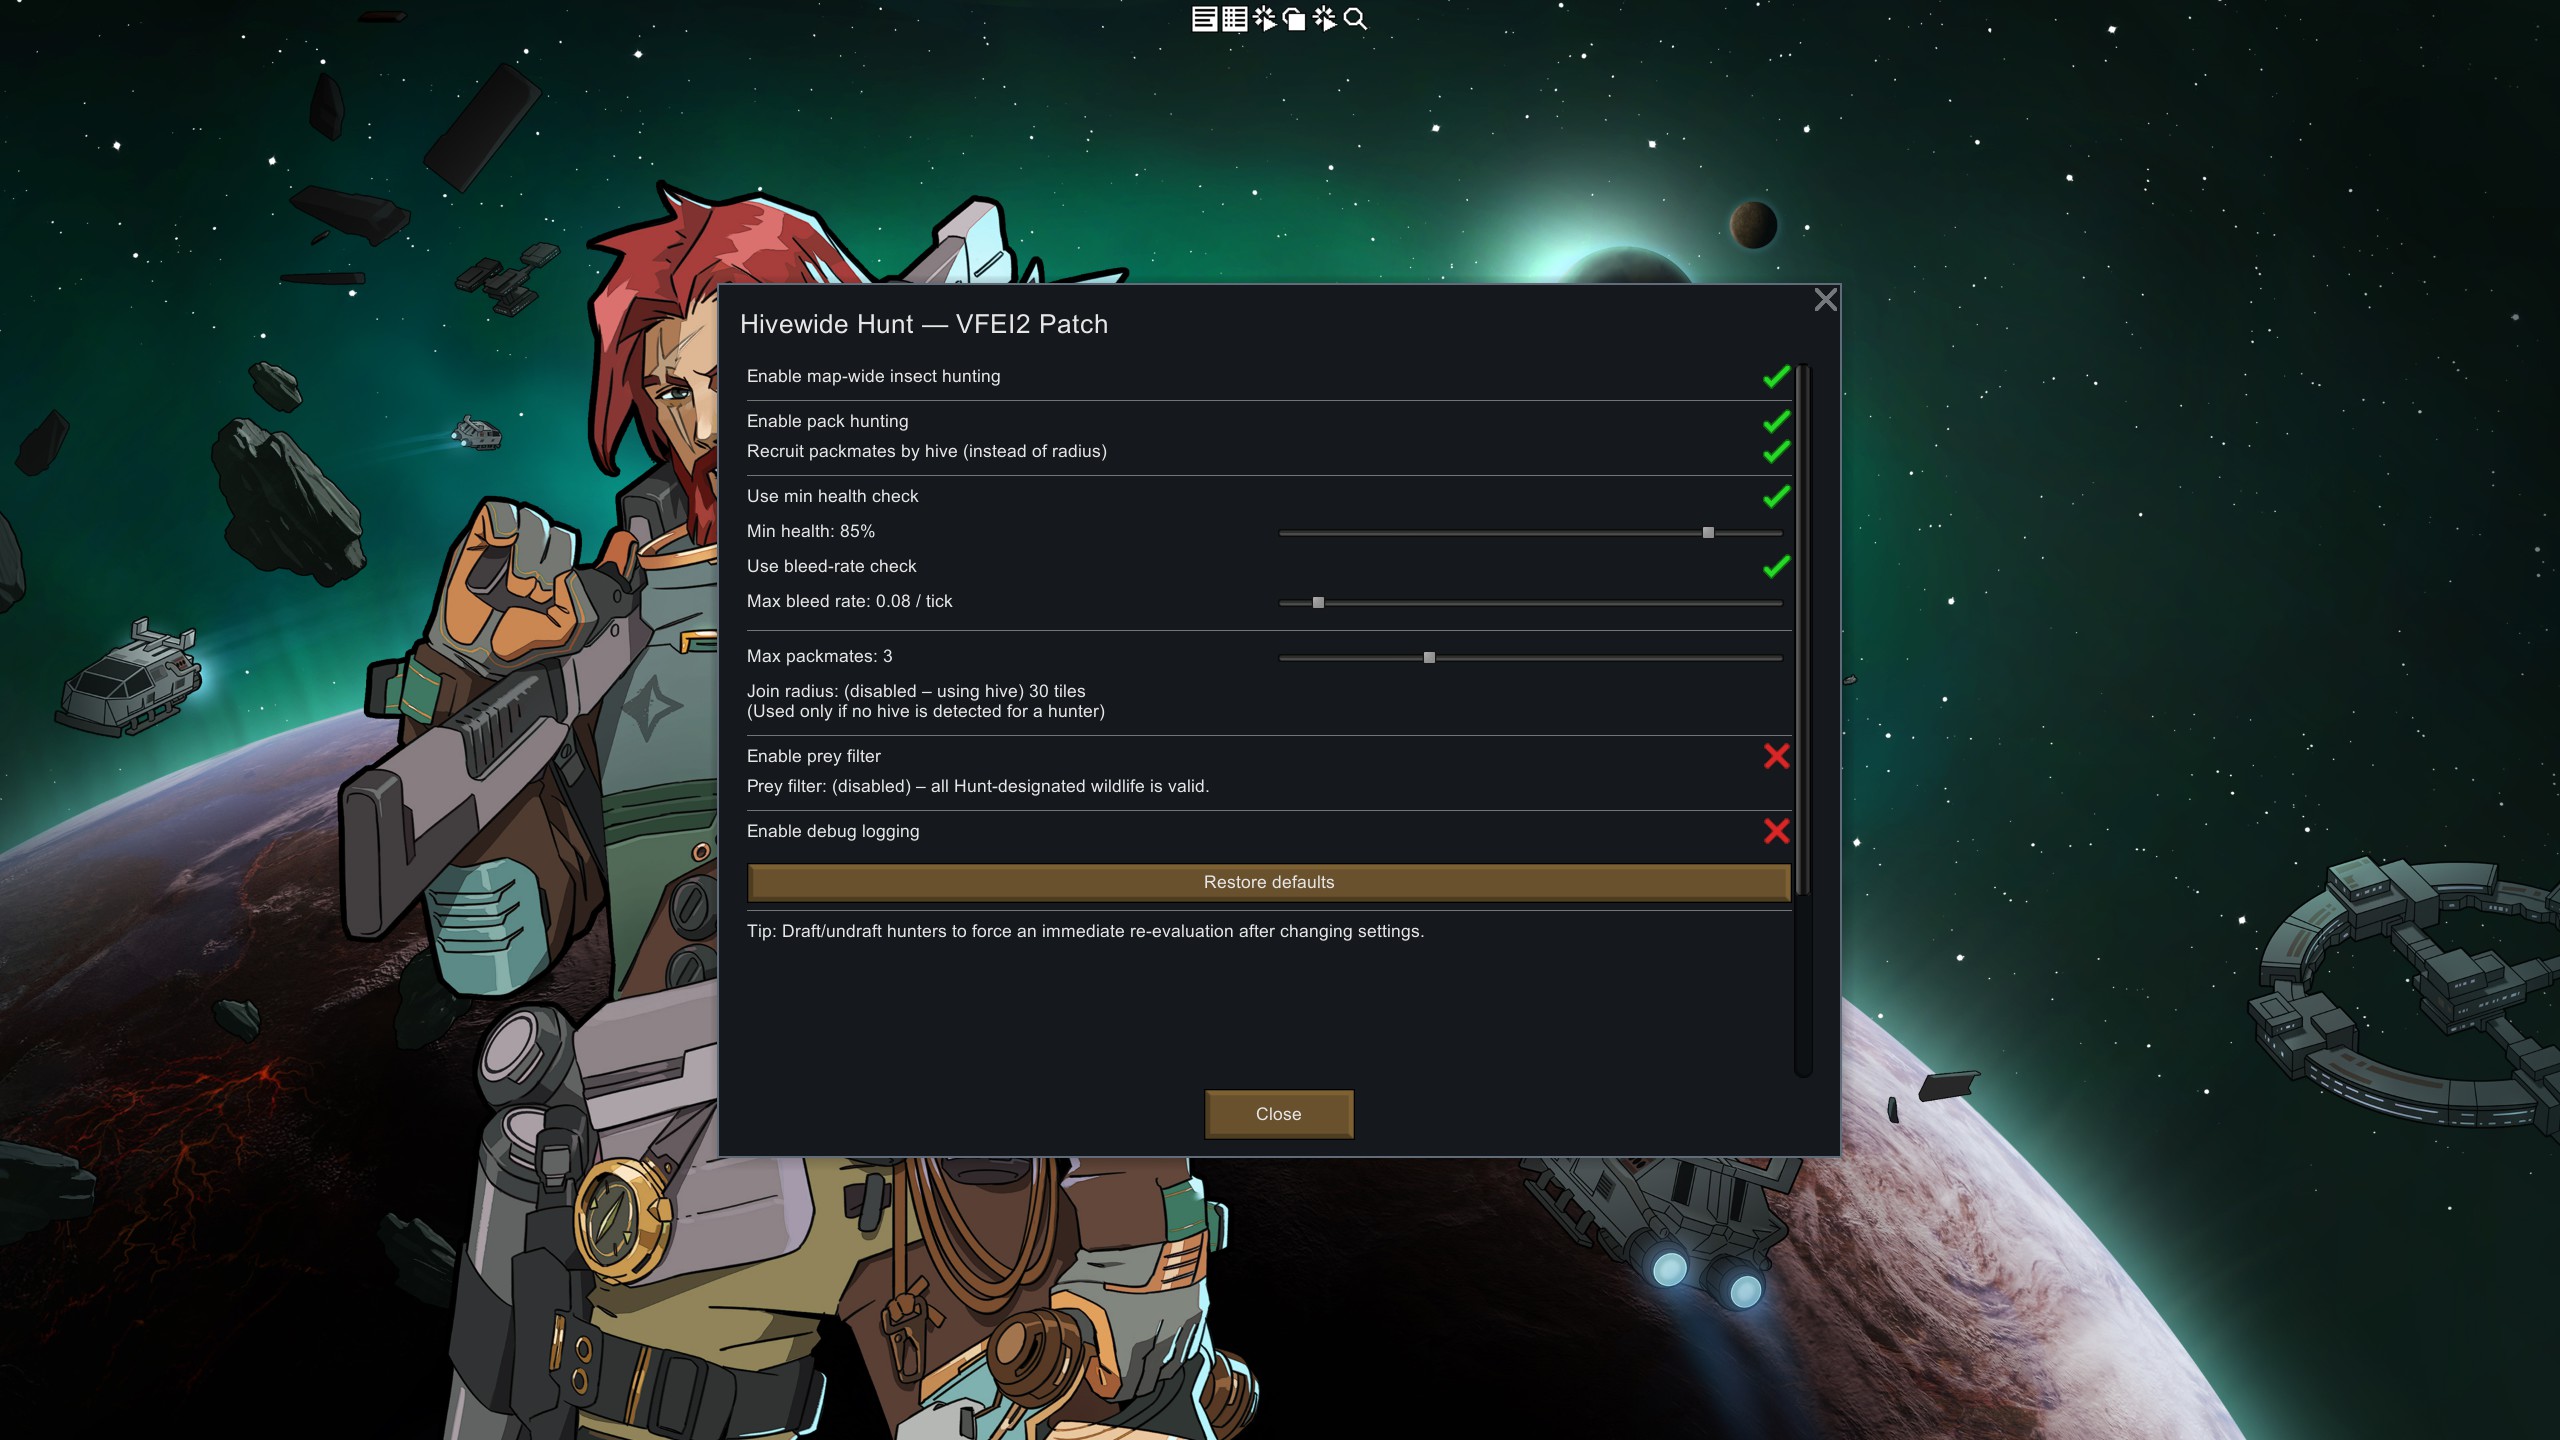The width and height of the screenshot is (2560, 1440).
Task: Click starburst-arrow icon beside the table-list icon
Action: coord(1264,19)
